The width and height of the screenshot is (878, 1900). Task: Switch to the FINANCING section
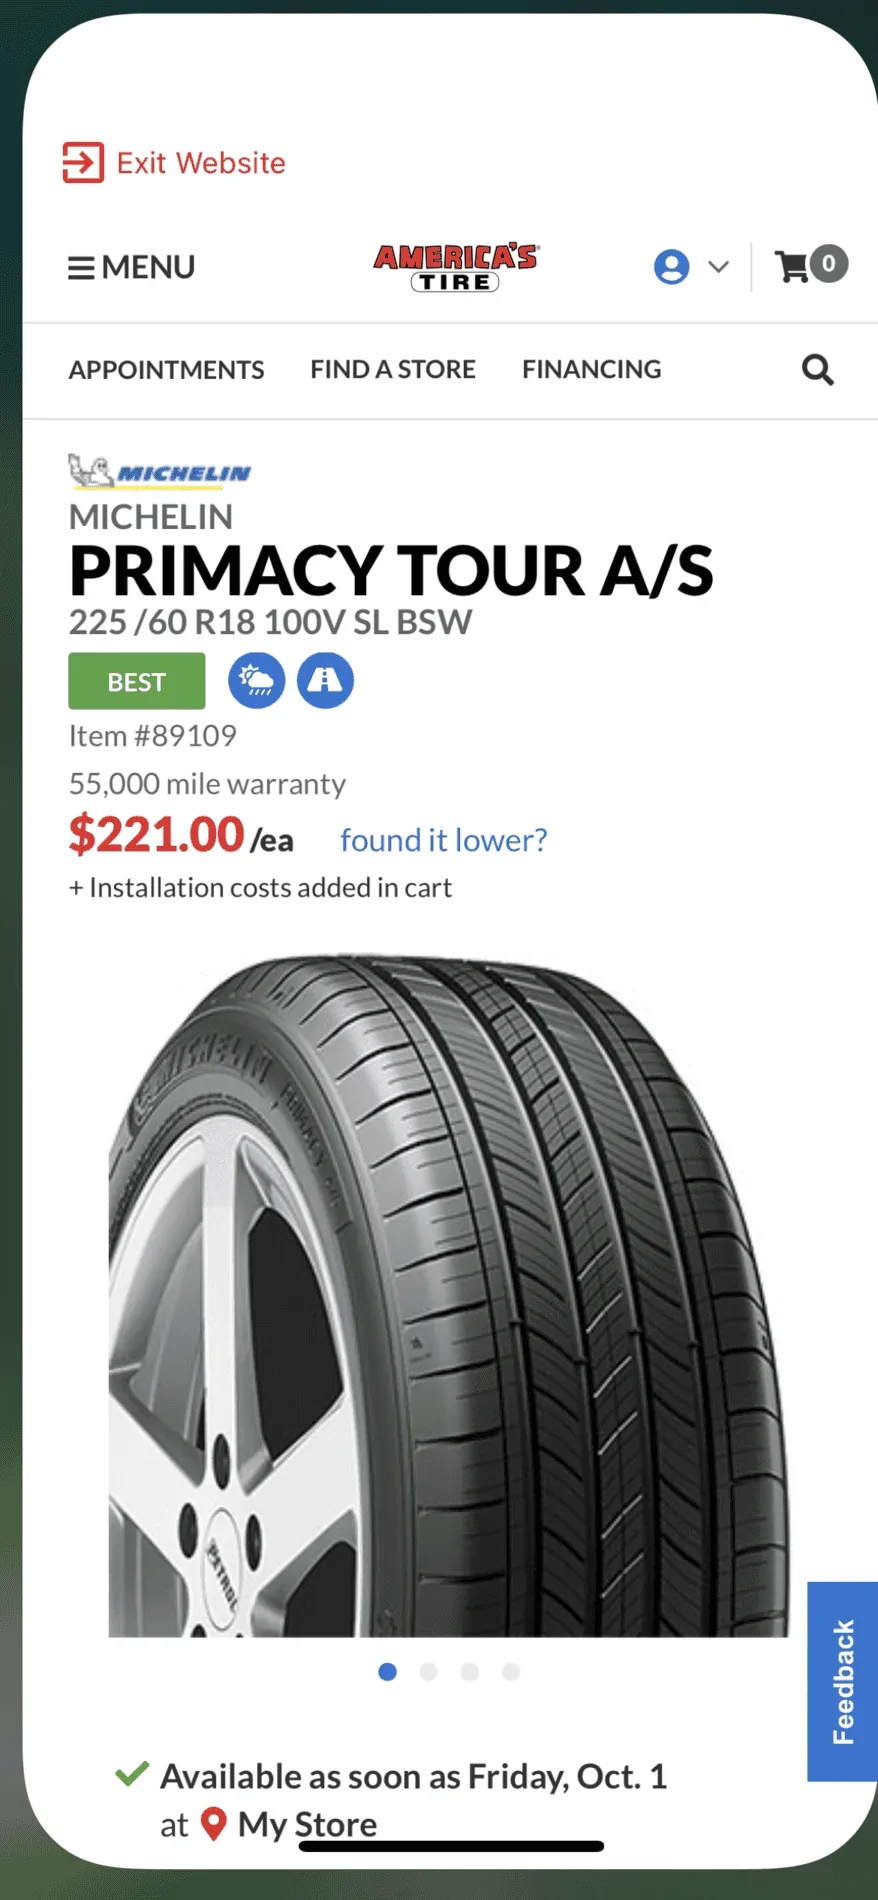tap(591, 370)
